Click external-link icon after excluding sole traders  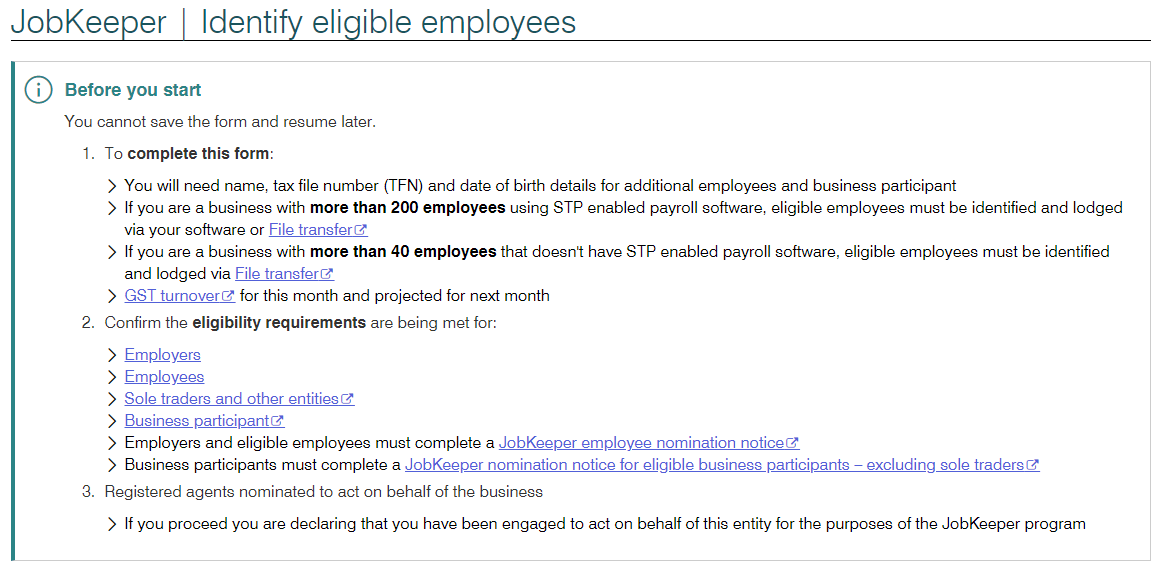[1033, 465]
